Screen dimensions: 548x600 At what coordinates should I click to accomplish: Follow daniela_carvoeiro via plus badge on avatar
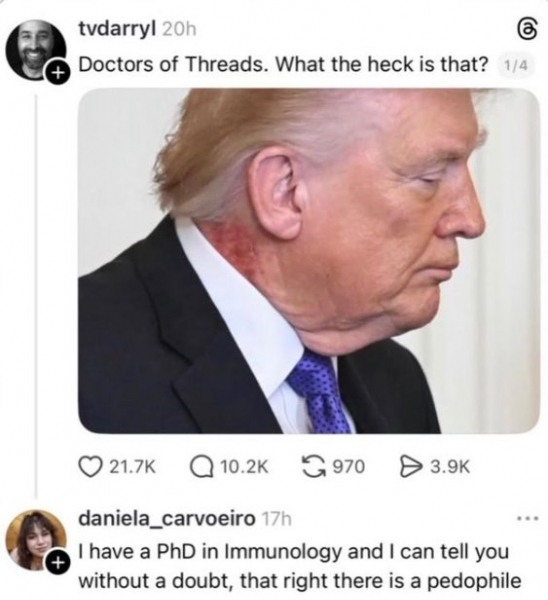56,562
